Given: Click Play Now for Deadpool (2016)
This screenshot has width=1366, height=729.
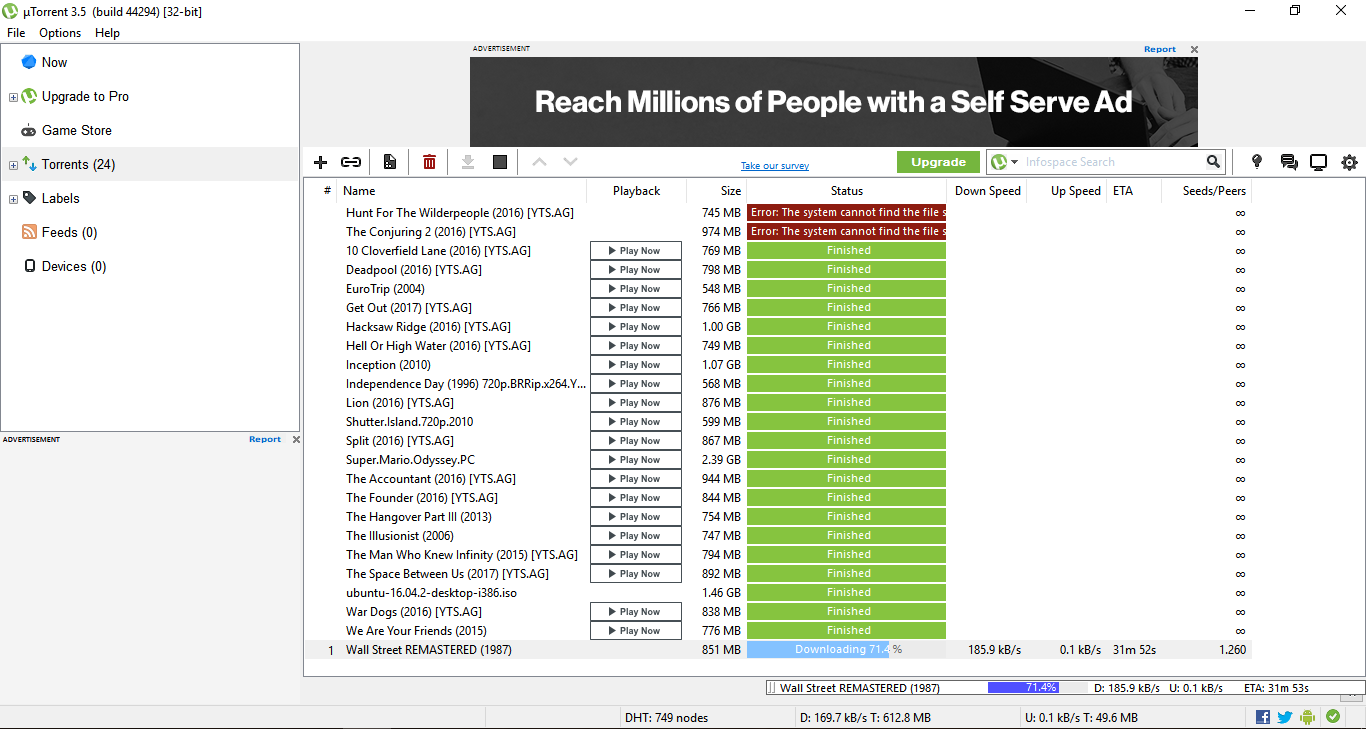Looking at the screenshot, I should pos(636,270).
